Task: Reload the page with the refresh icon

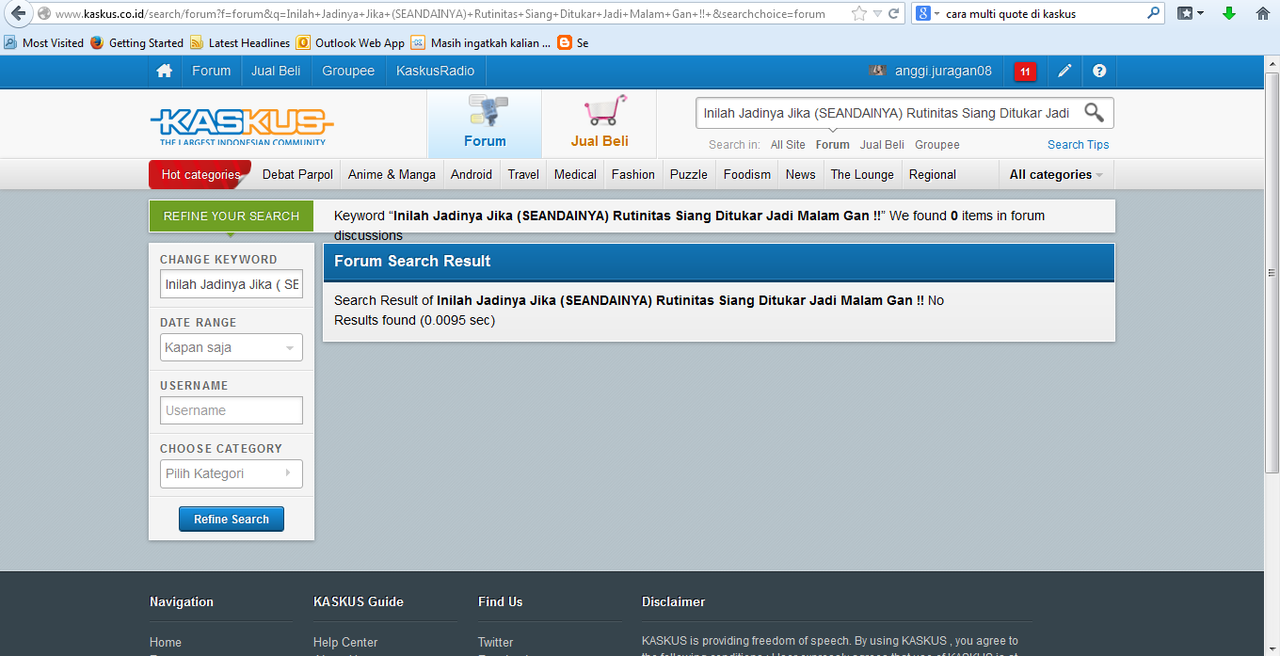Action: 894,14
